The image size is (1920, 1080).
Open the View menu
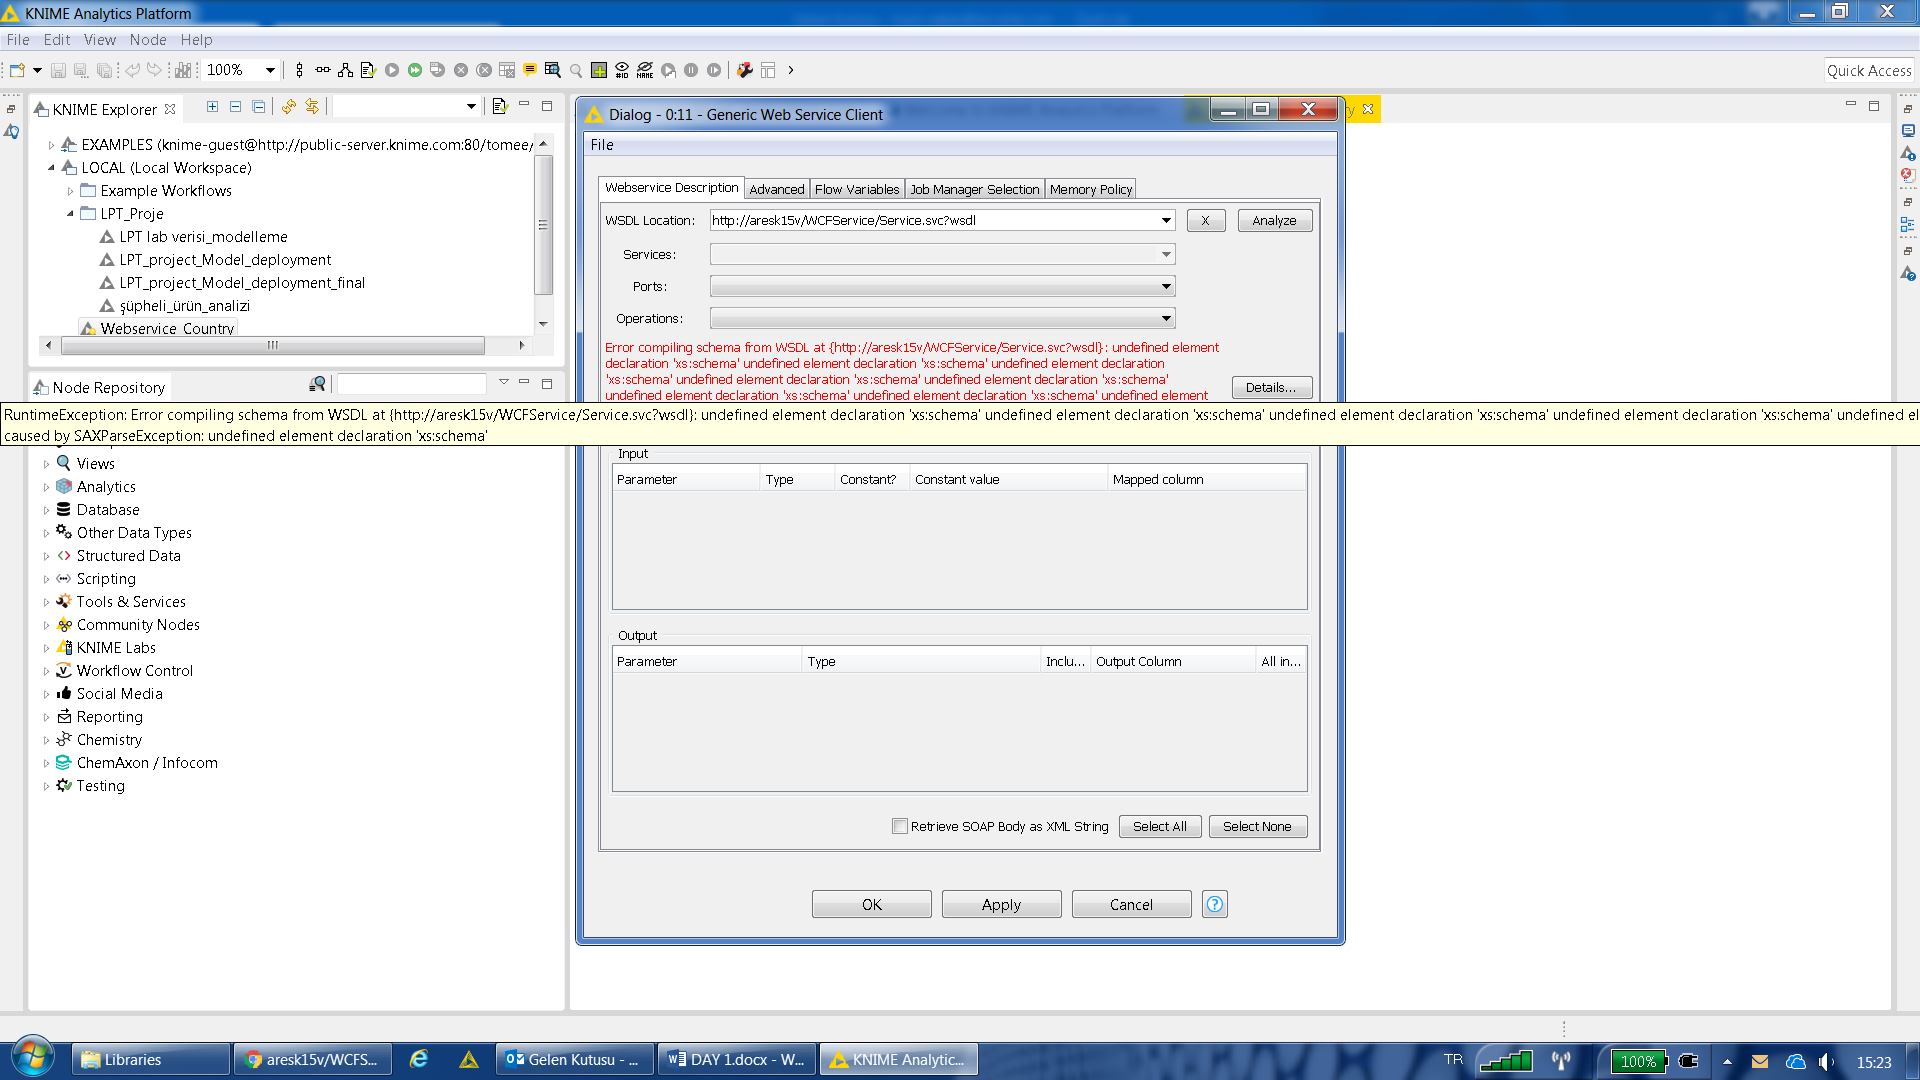point(99,40)
